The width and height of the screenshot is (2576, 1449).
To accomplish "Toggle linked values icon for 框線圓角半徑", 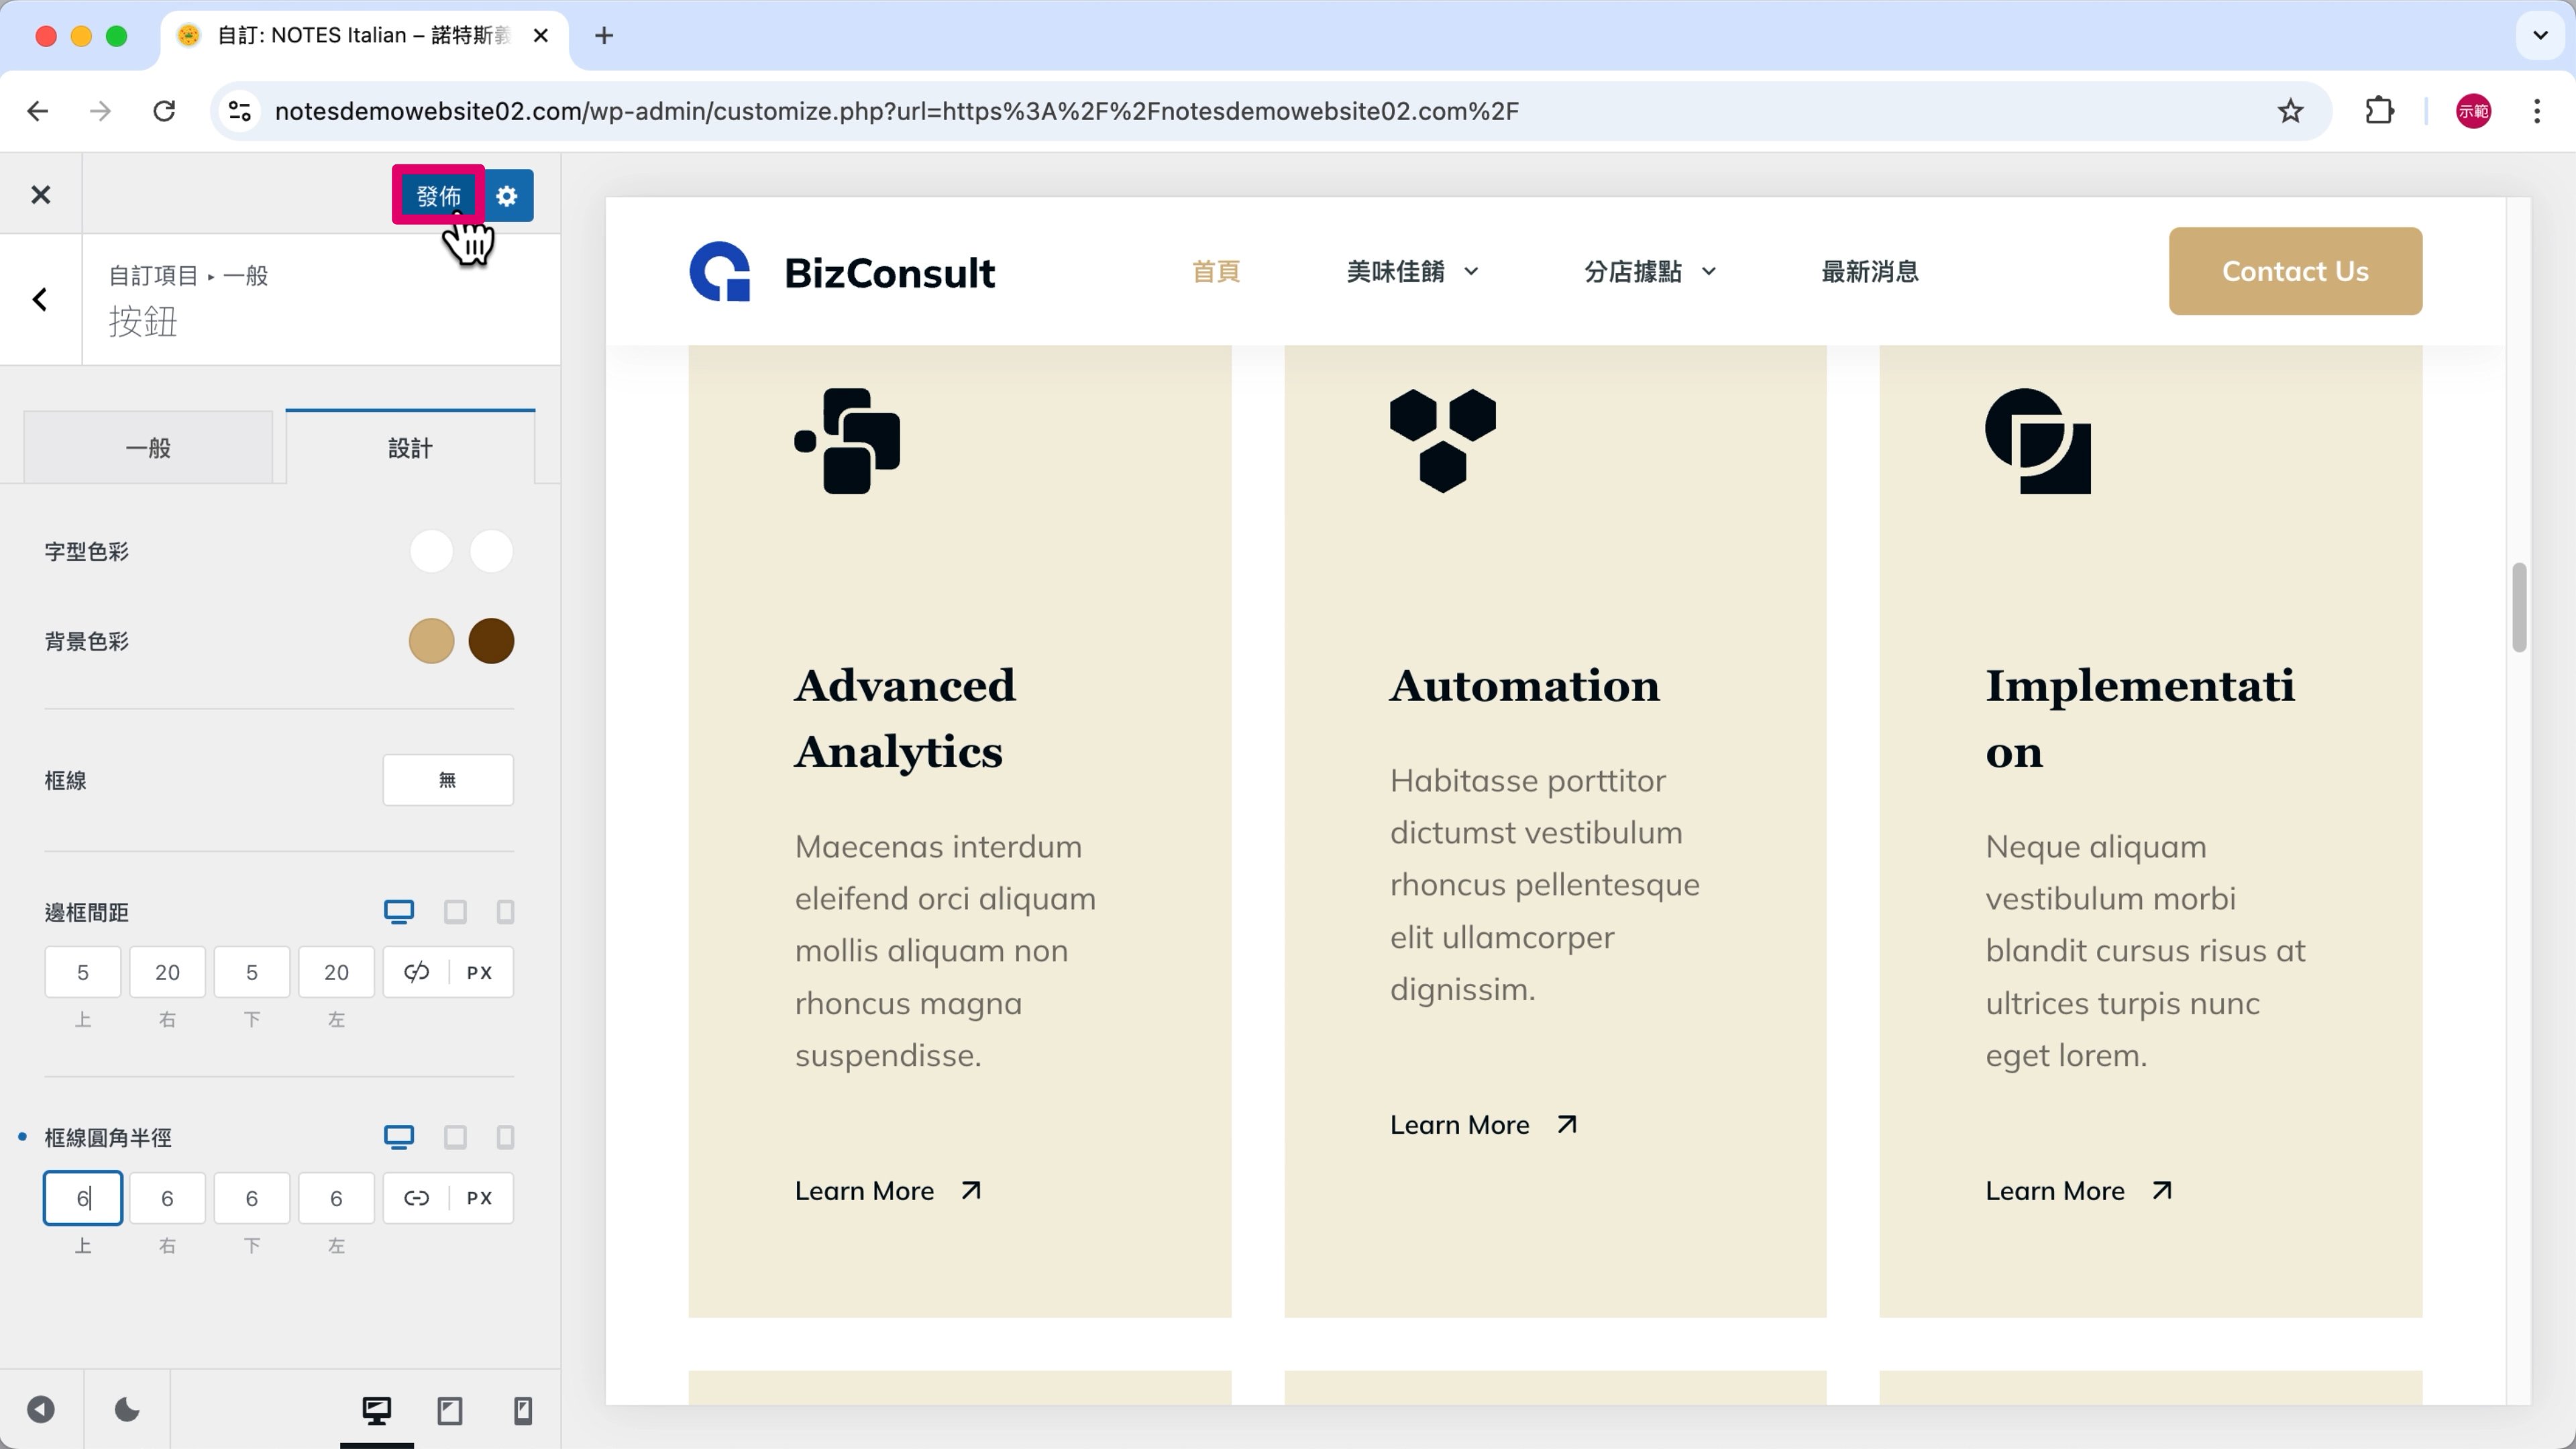I will (416, 1198).
